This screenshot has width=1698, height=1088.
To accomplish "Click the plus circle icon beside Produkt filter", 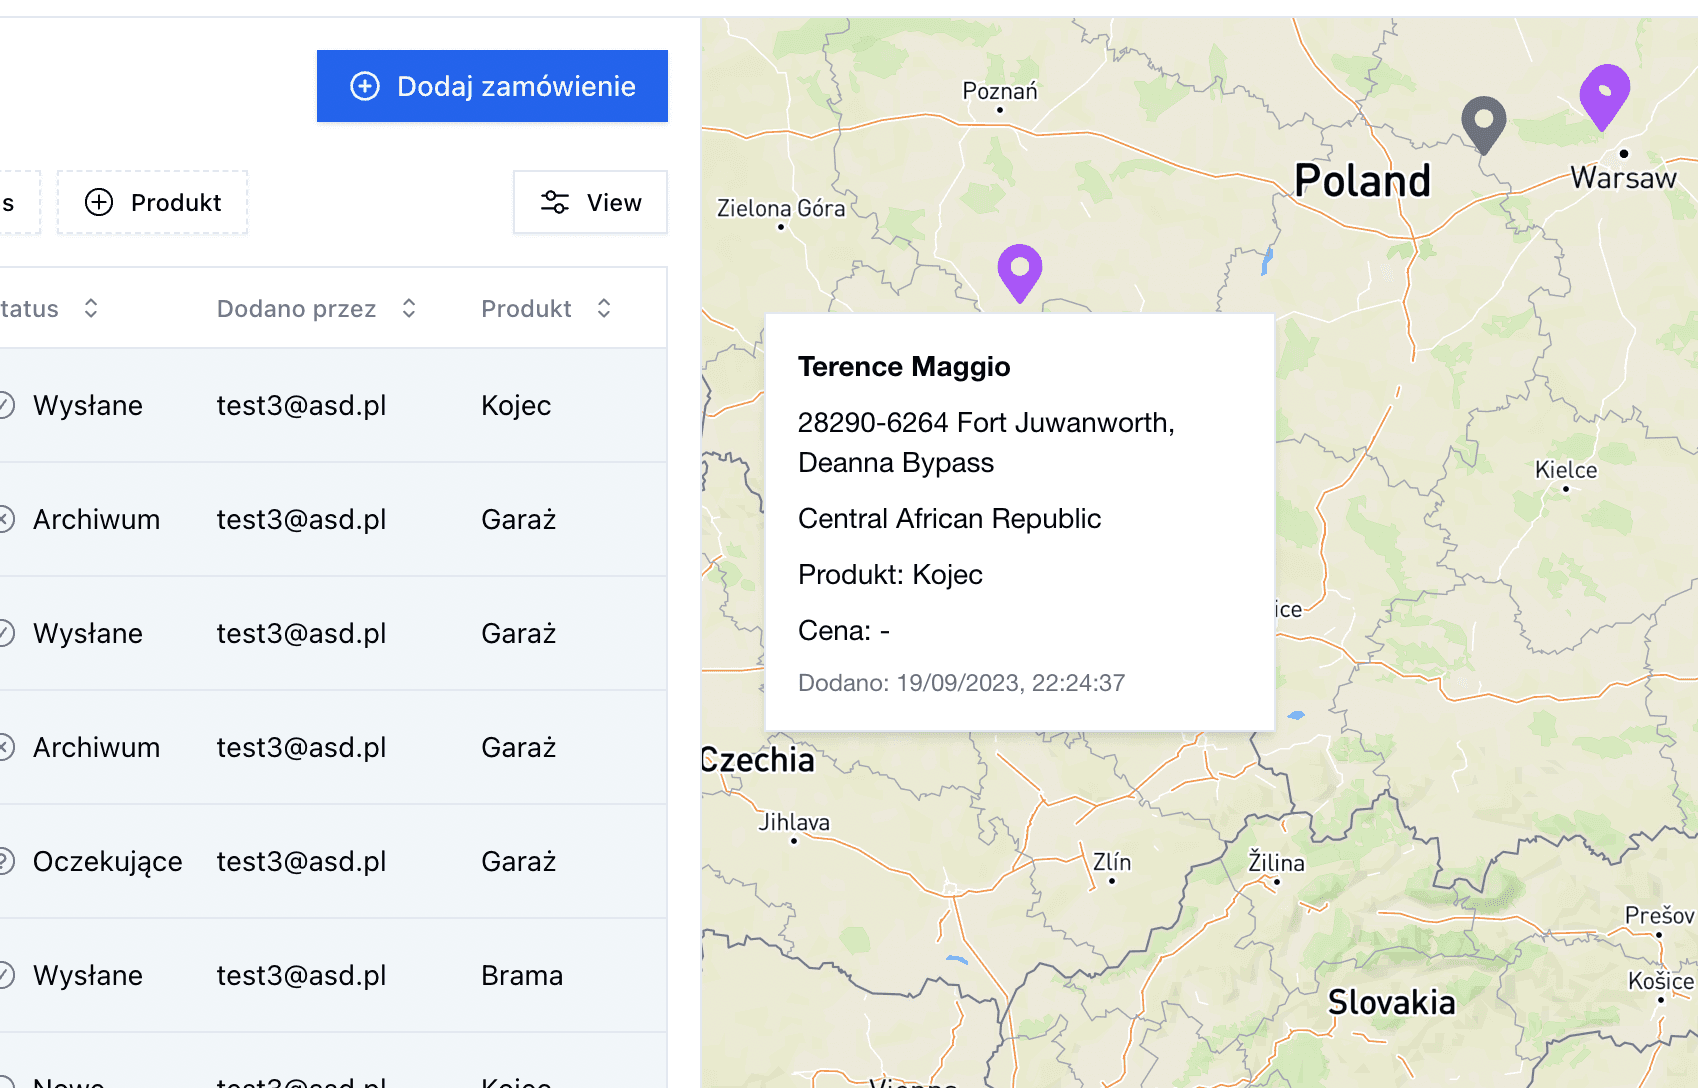I will coord(99,202).
